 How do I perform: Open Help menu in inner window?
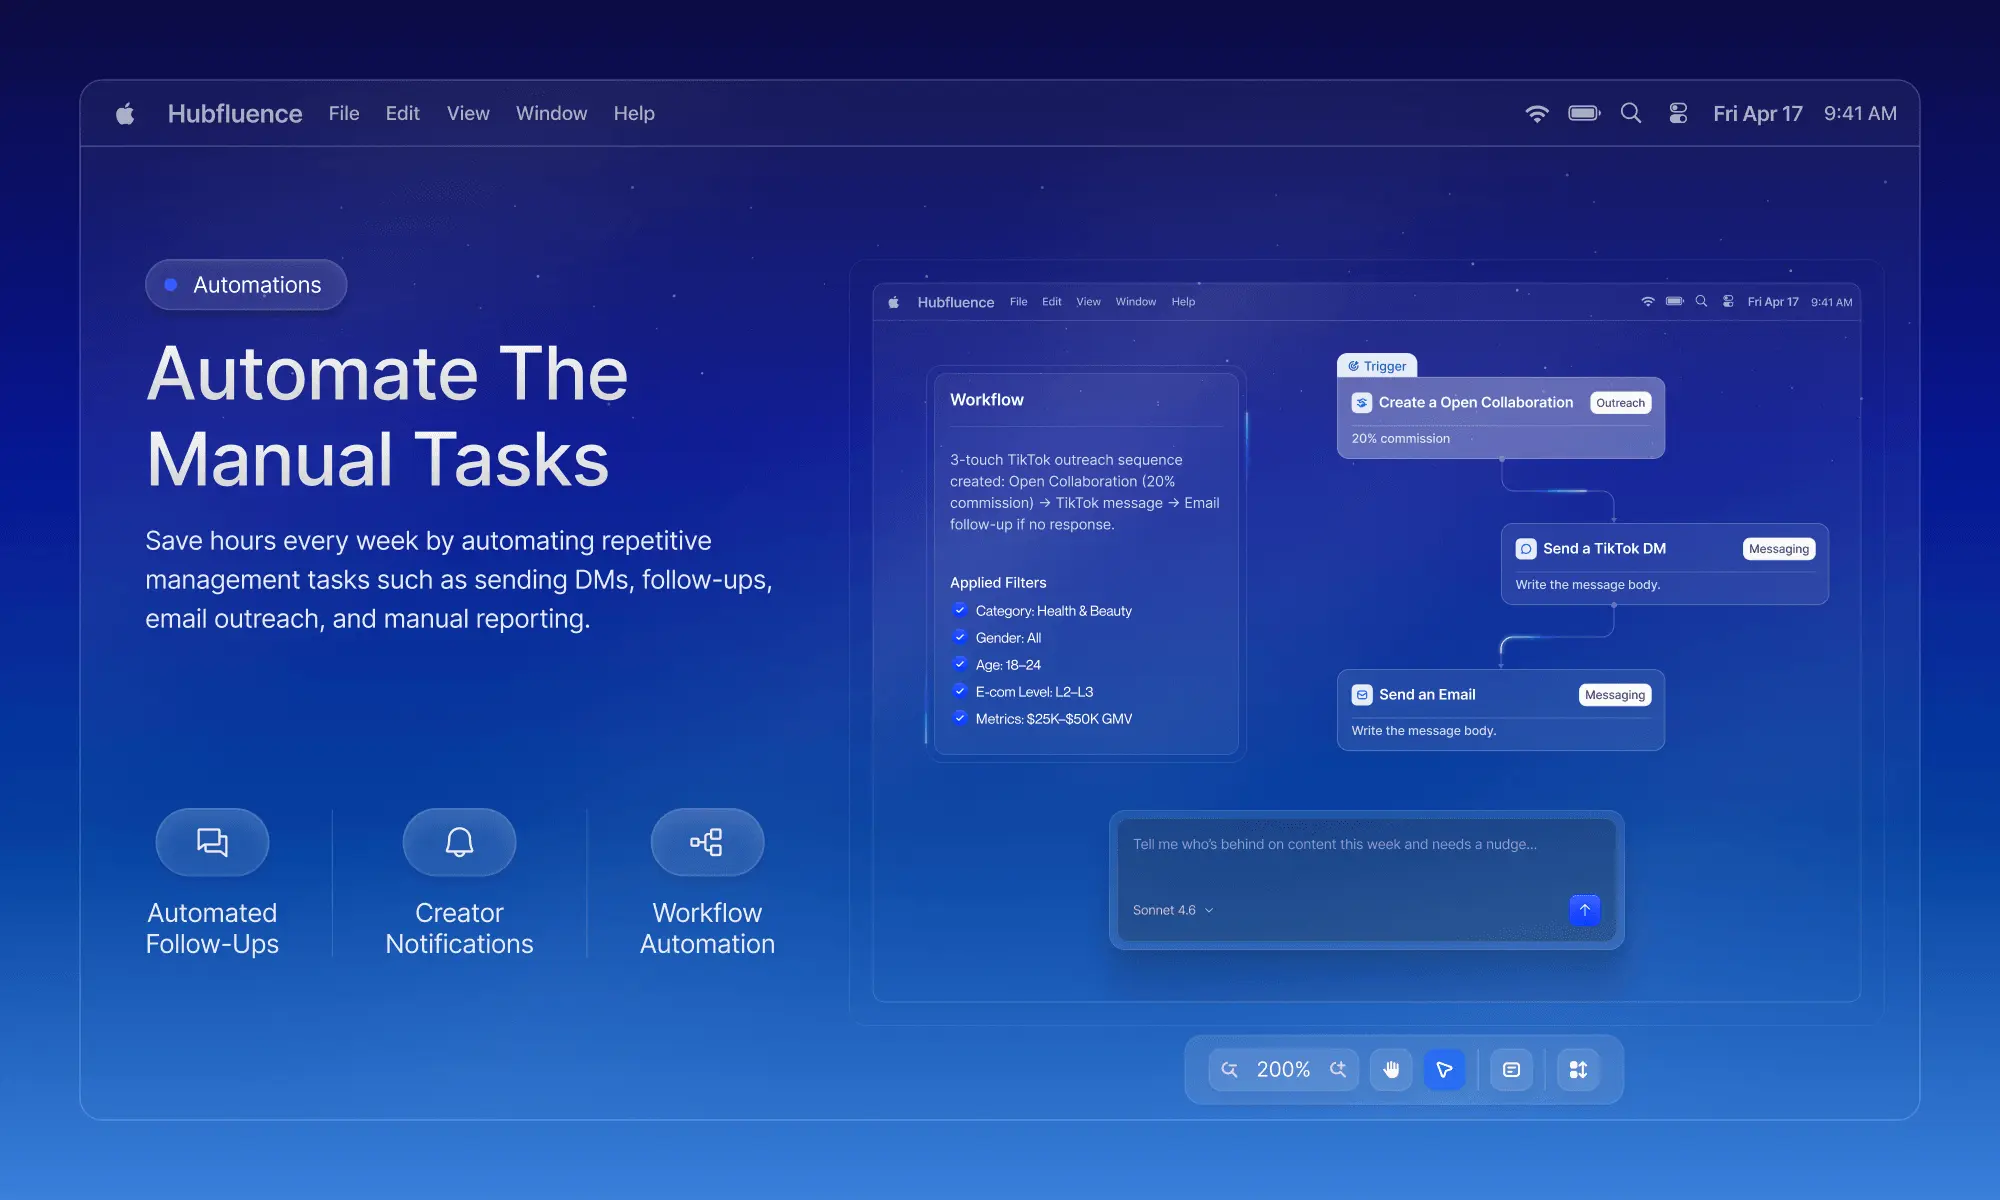pos(1183,302)
